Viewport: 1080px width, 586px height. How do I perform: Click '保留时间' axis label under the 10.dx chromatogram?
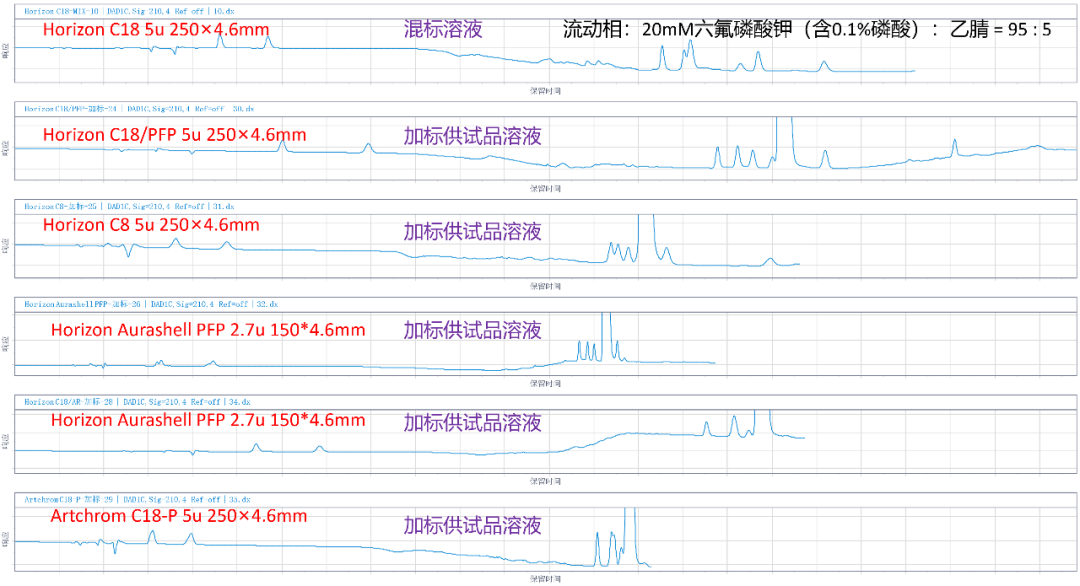[x=545, y=91]
